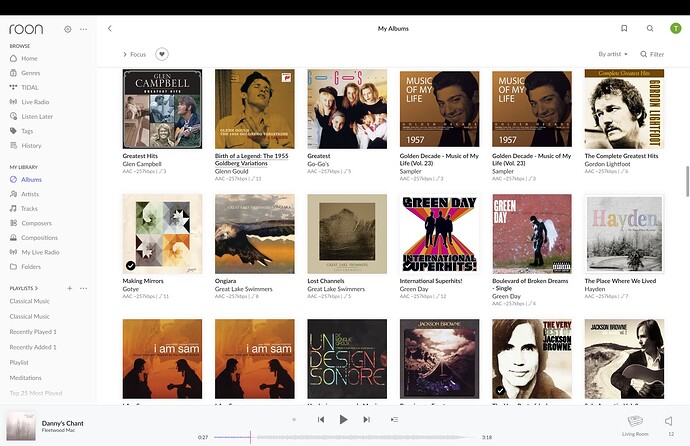The image size is (690, 446).
Task: Click the My Live Radio icon
Action: click(14, 252)
